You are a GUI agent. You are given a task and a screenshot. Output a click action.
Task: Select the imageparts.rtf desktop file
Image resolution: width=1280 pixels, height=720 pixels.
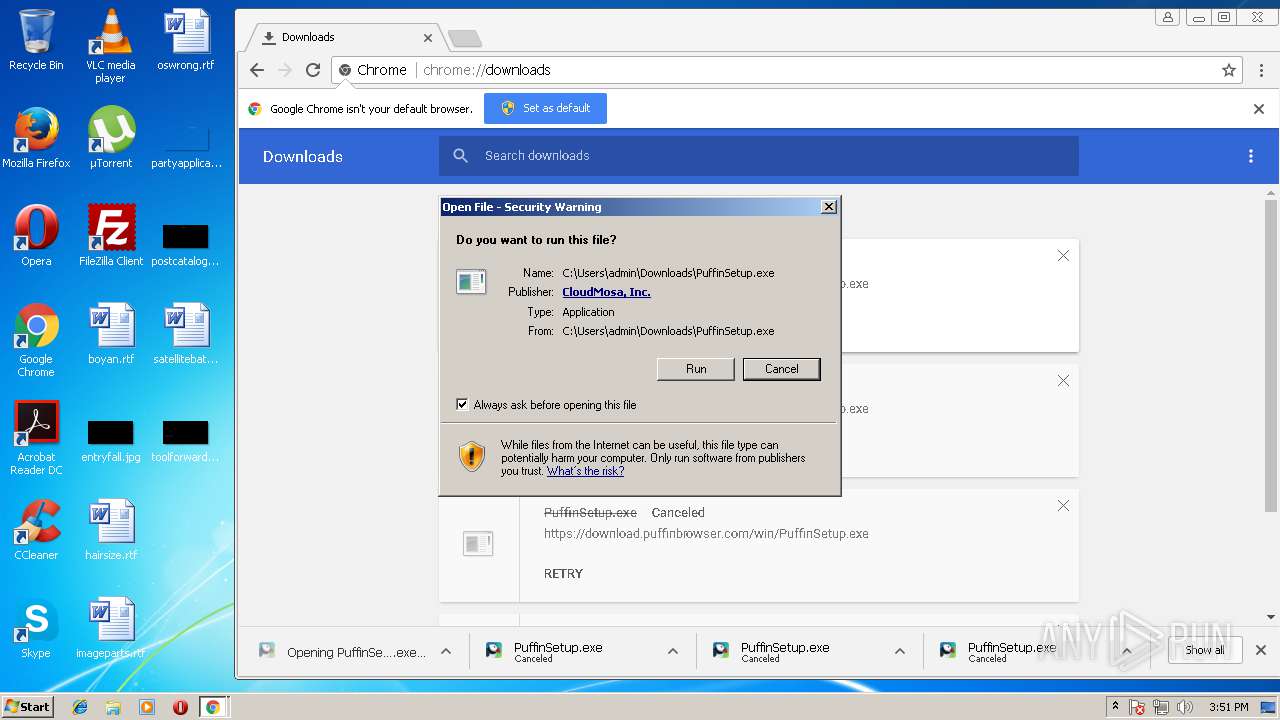[x=110, y=628]
